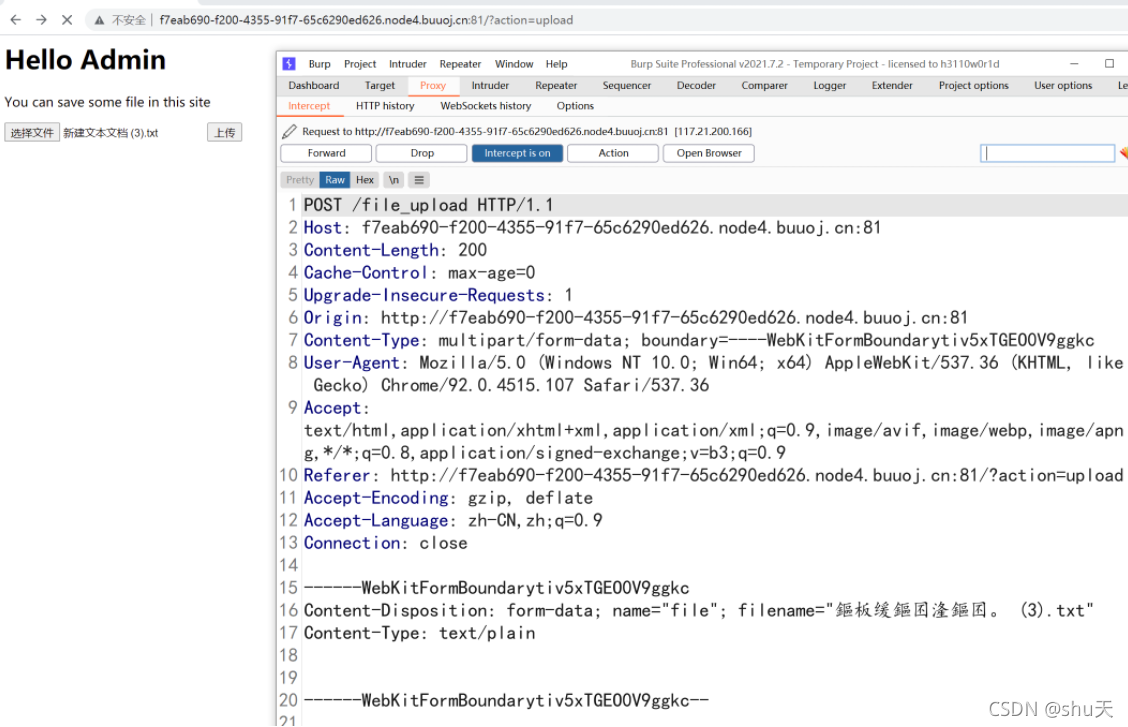Minimize the Burp Suite window

[x=1074, y=64]
